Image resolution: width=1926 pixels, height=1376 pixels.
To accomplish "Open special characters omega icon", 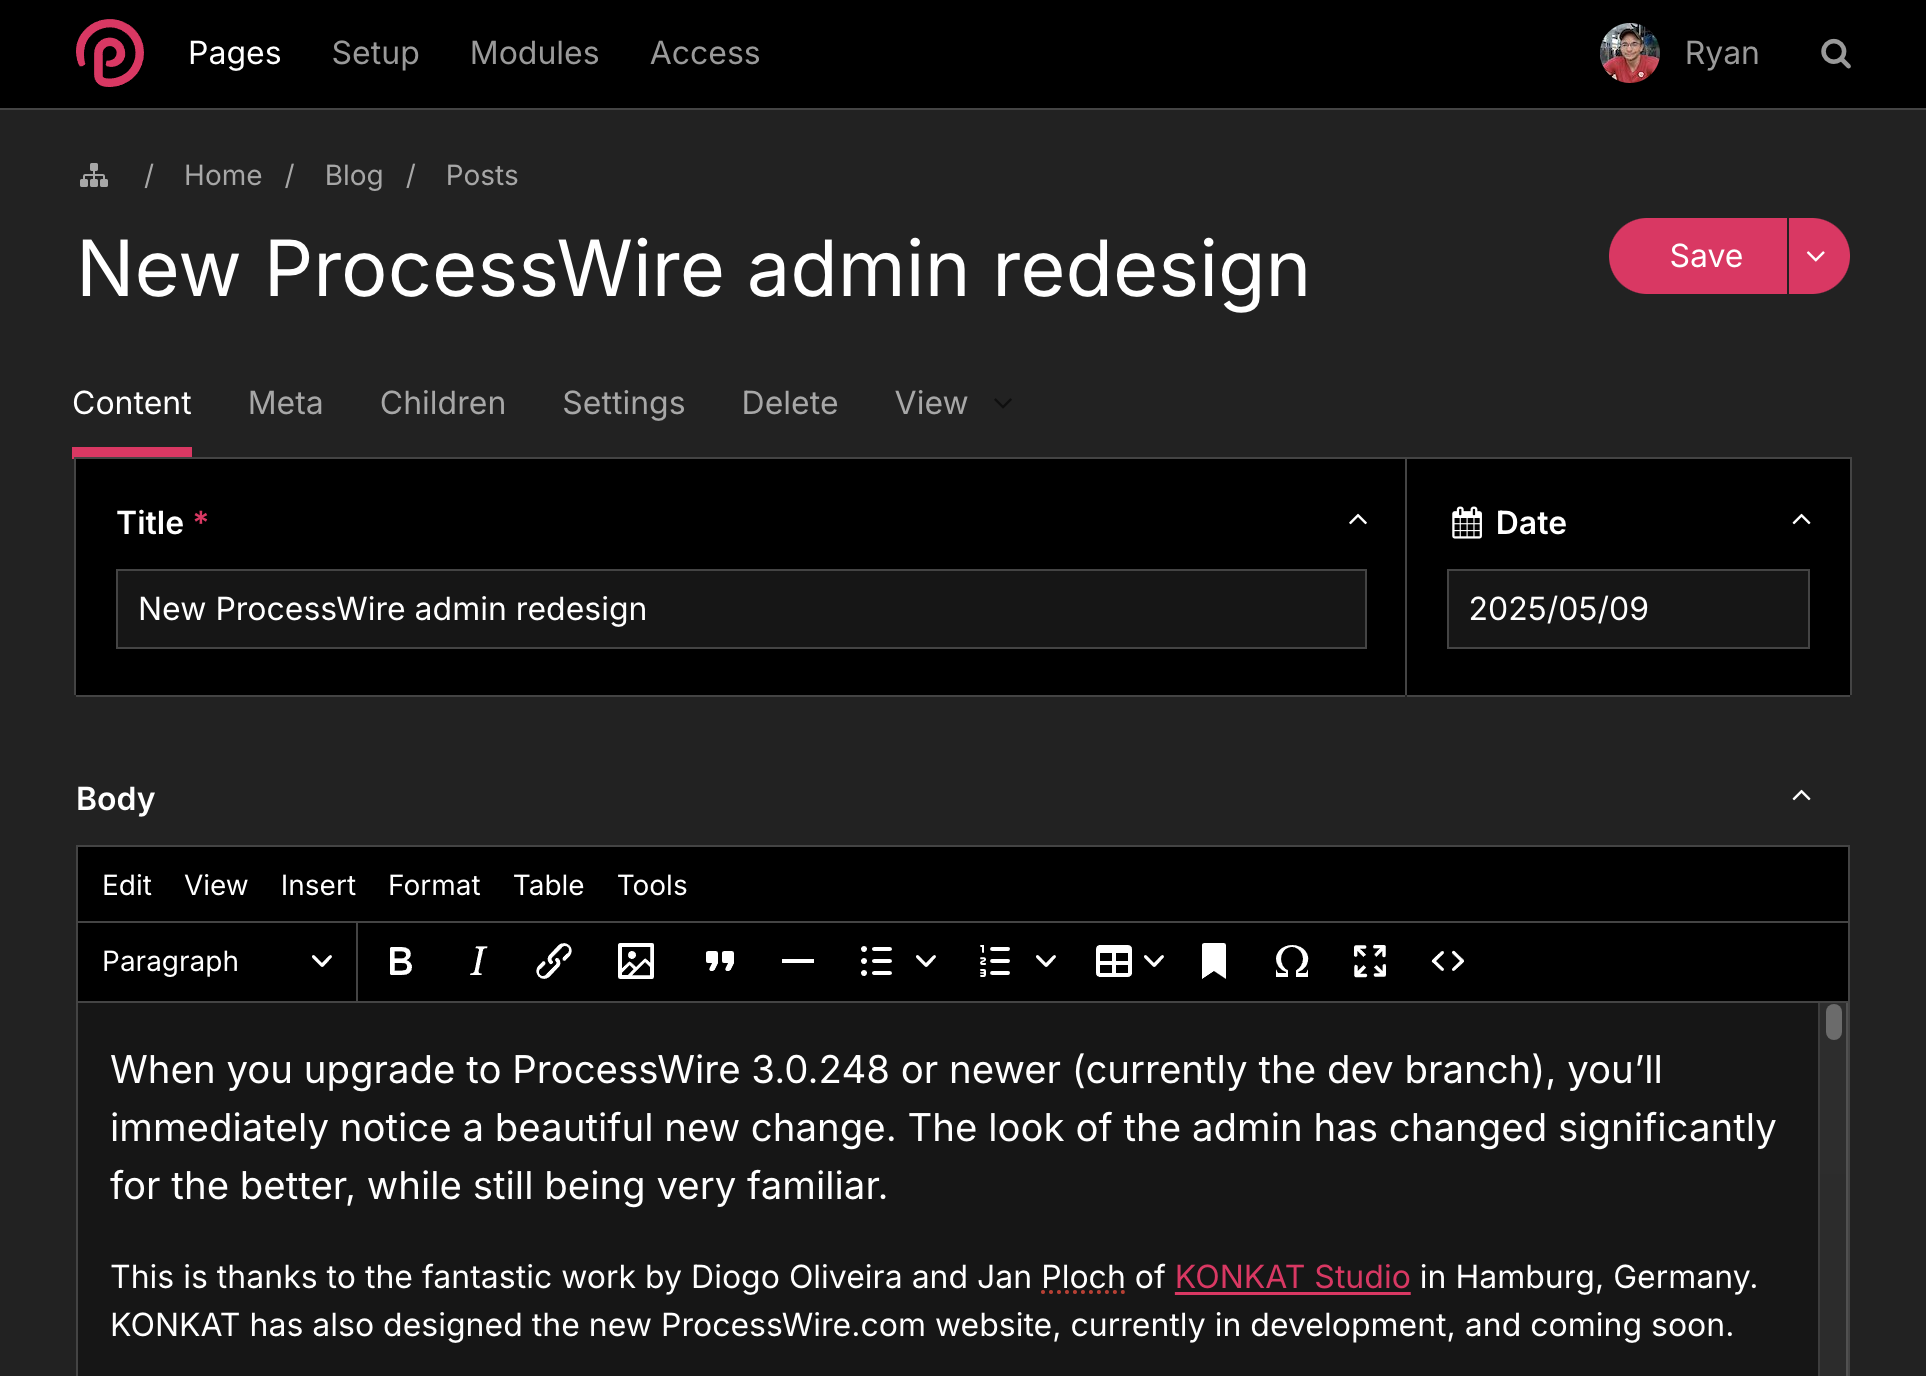I will pos(1291,961).
